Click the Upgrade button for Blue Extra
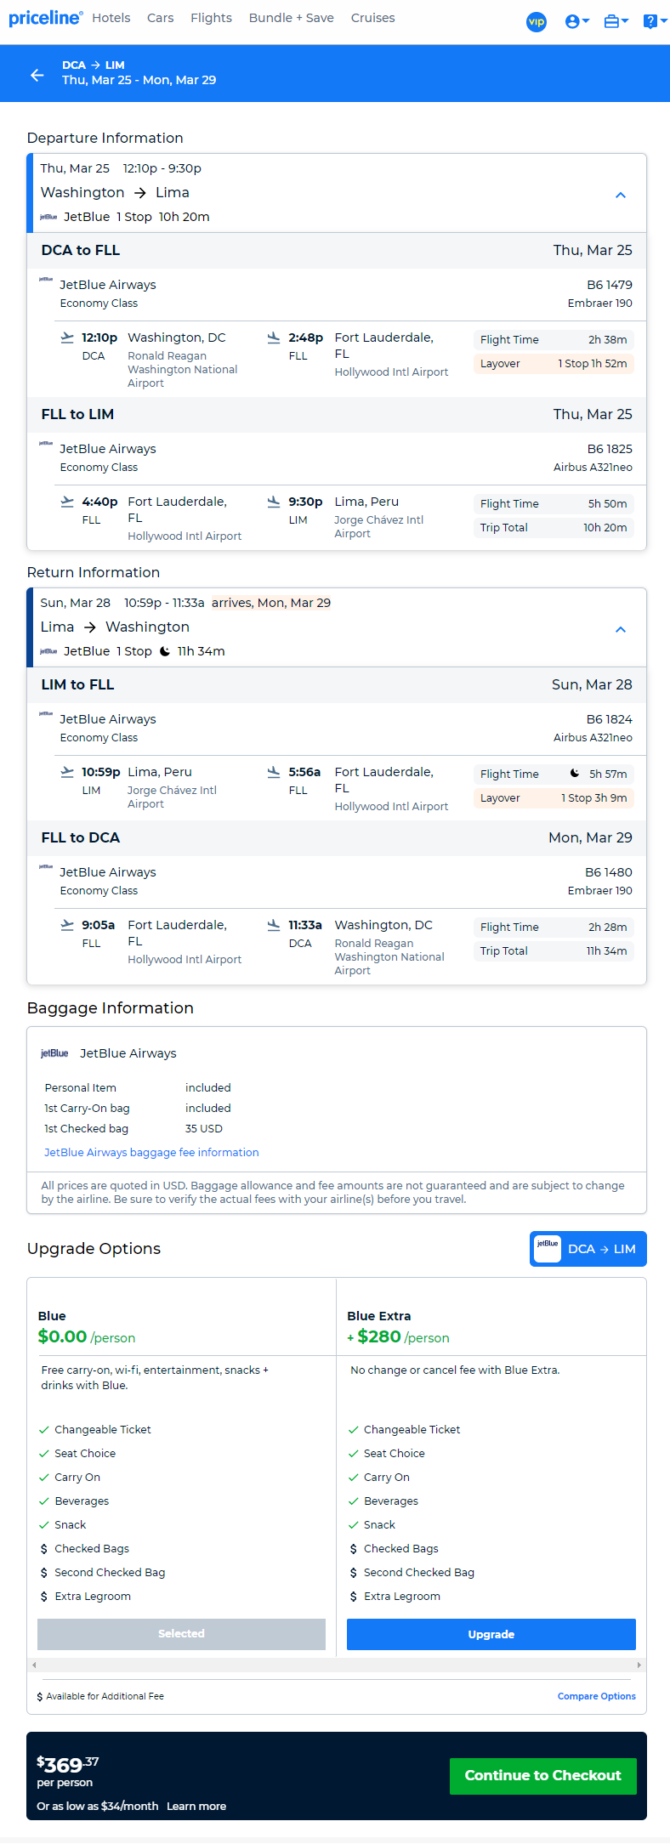Screen dimensions: 670x1844 tap(491, 1634)
